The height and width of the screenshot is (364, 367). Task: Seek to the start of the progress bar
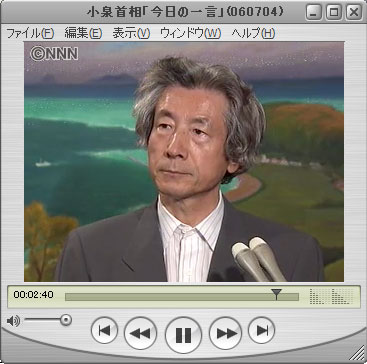click(66, 297)
